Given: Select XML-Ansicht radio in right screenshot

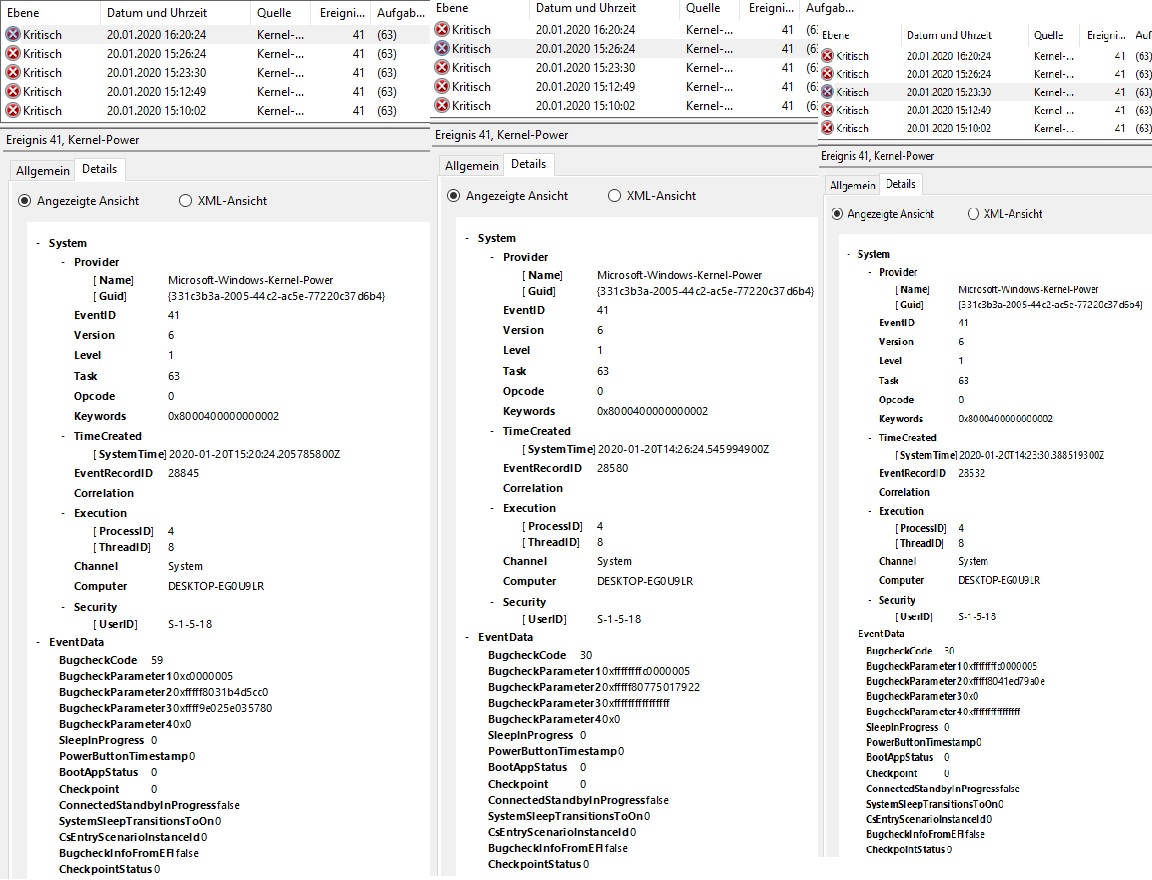Looking at the screenshot, I should coord(973,214).
